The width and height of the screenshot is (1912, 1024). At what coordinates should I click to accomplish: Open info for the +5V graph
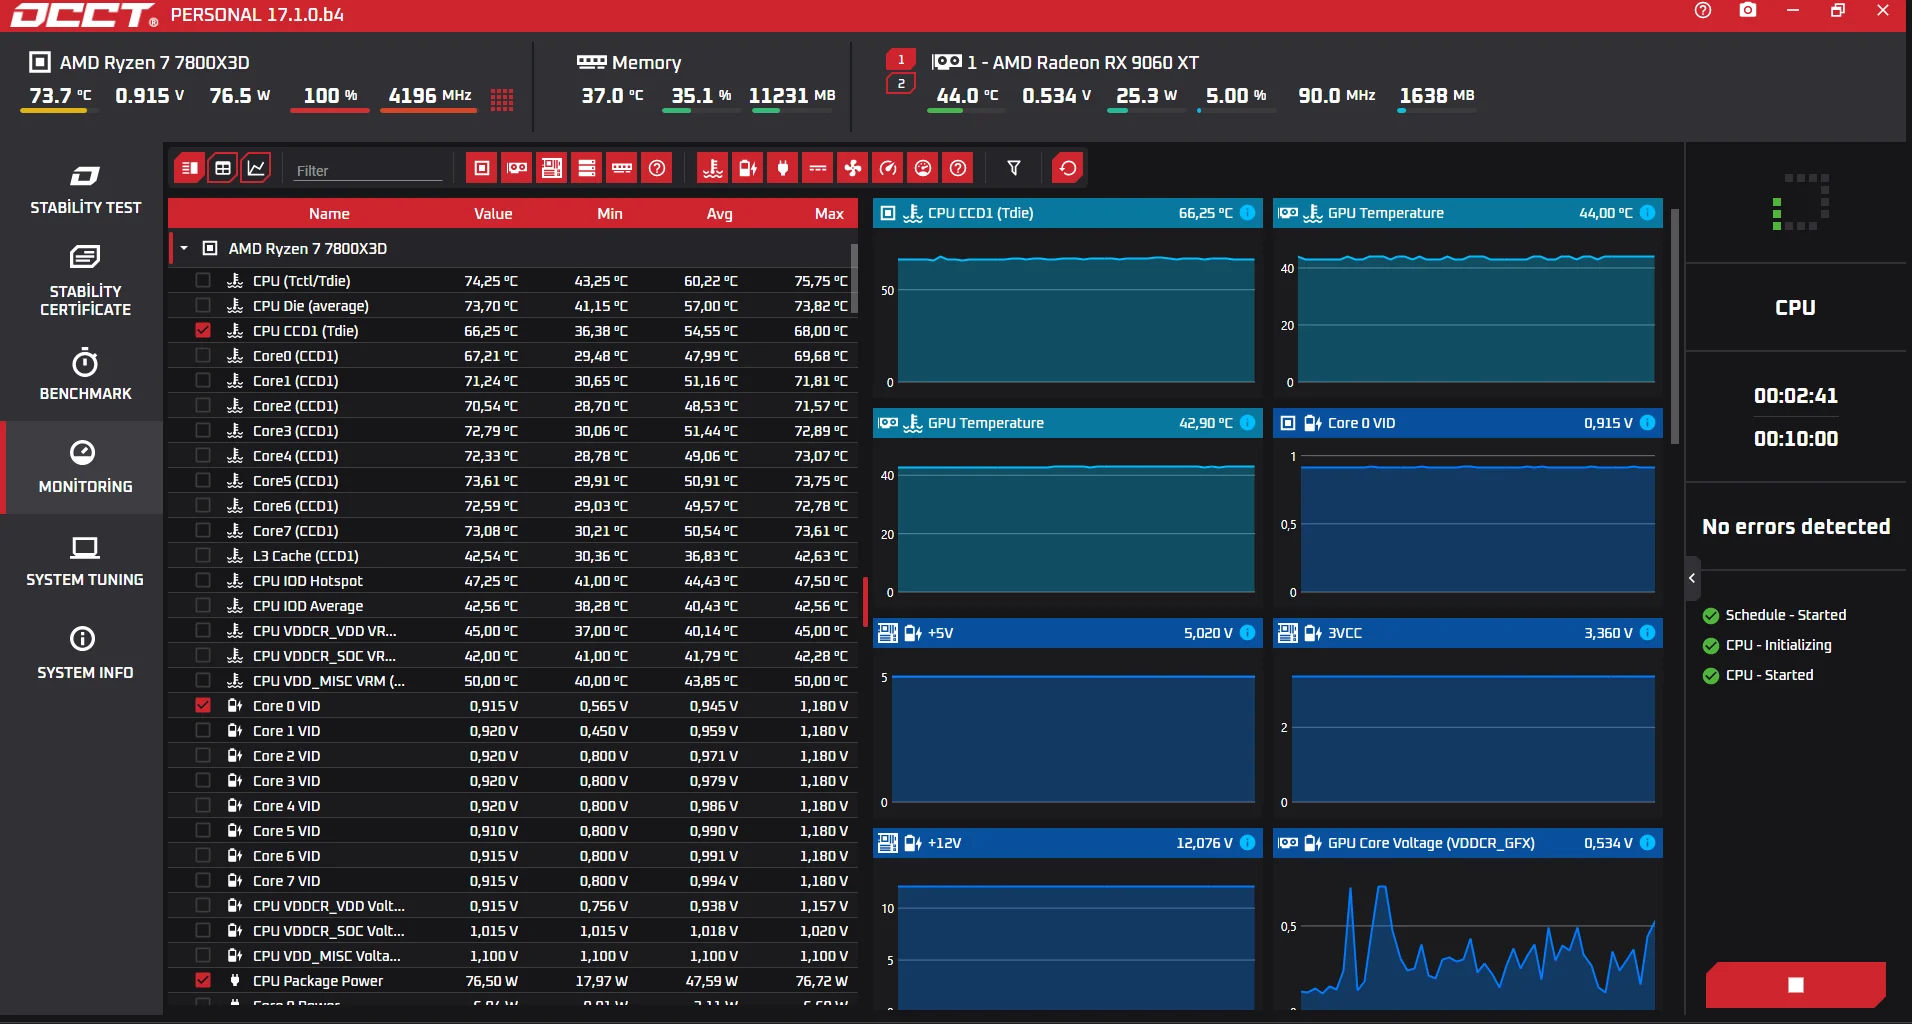coord(1248,633)
